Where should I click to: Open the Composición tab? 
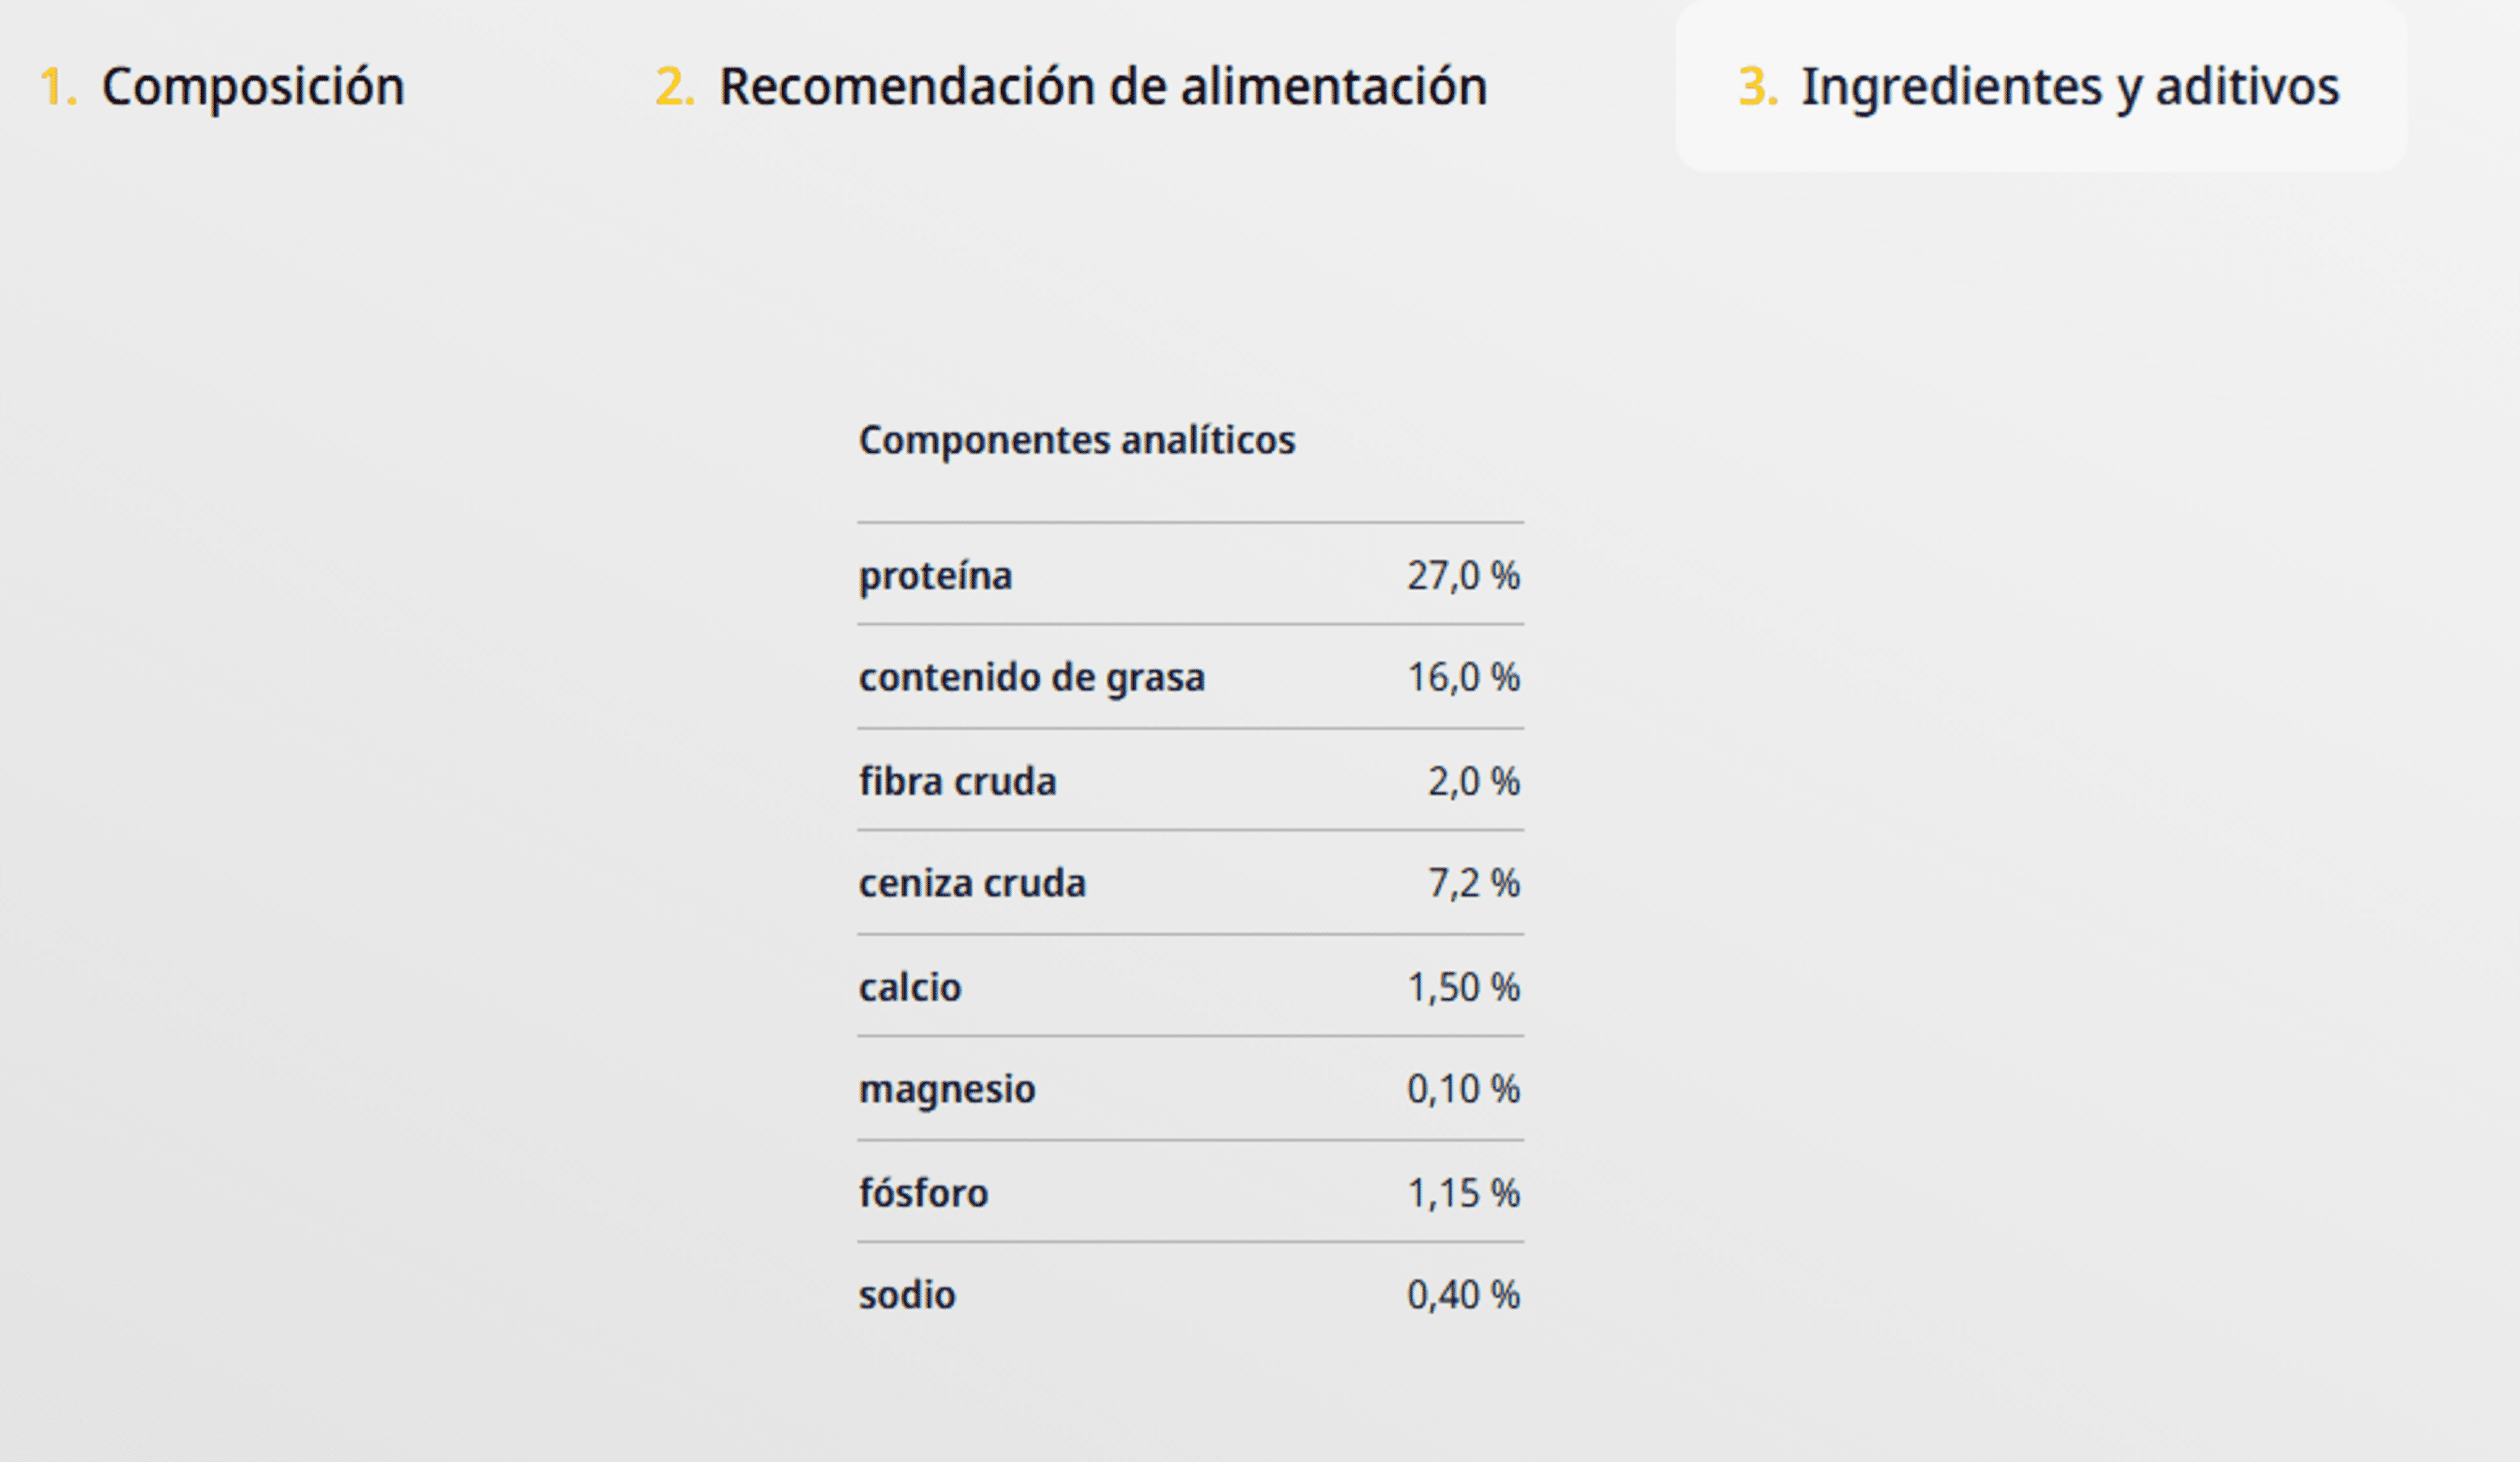[x=222, y=86]
